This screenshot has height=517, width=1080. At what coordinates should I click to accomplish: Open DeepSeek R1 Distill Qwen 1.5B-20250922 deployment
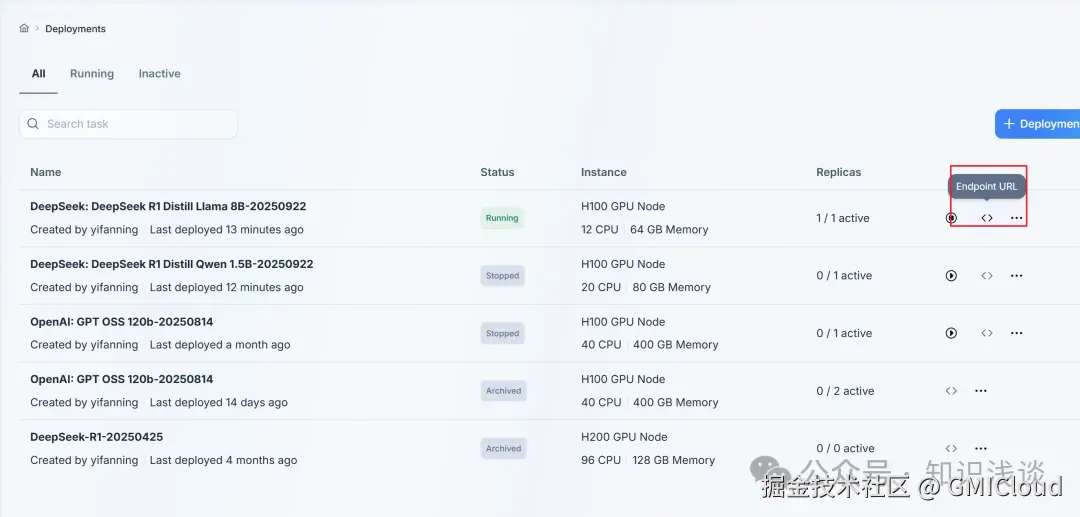click(x=172, y=264)
